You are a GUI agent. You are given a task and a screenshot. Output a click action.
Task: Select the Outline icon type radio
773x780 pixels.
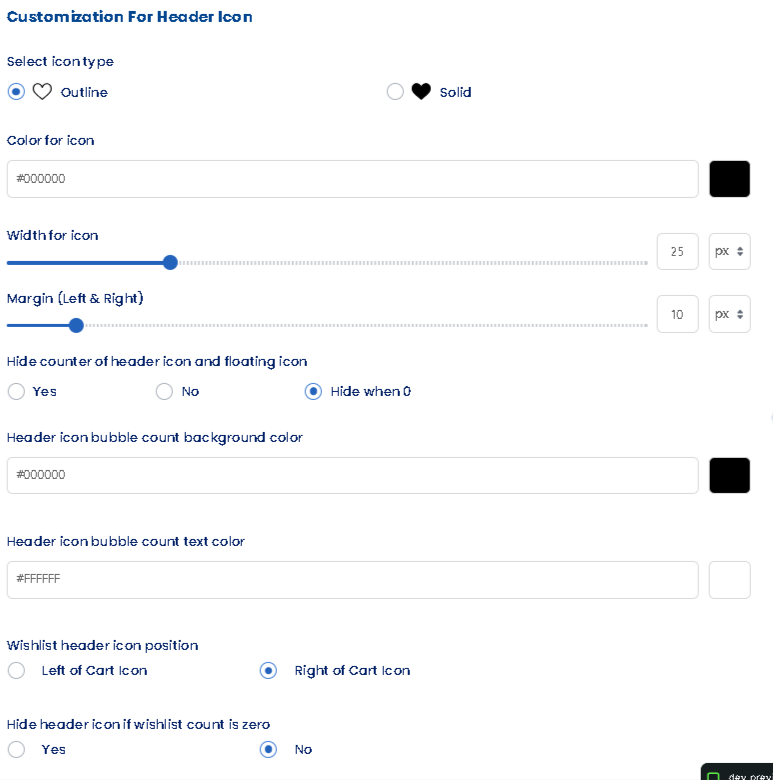tap(16, 92)
